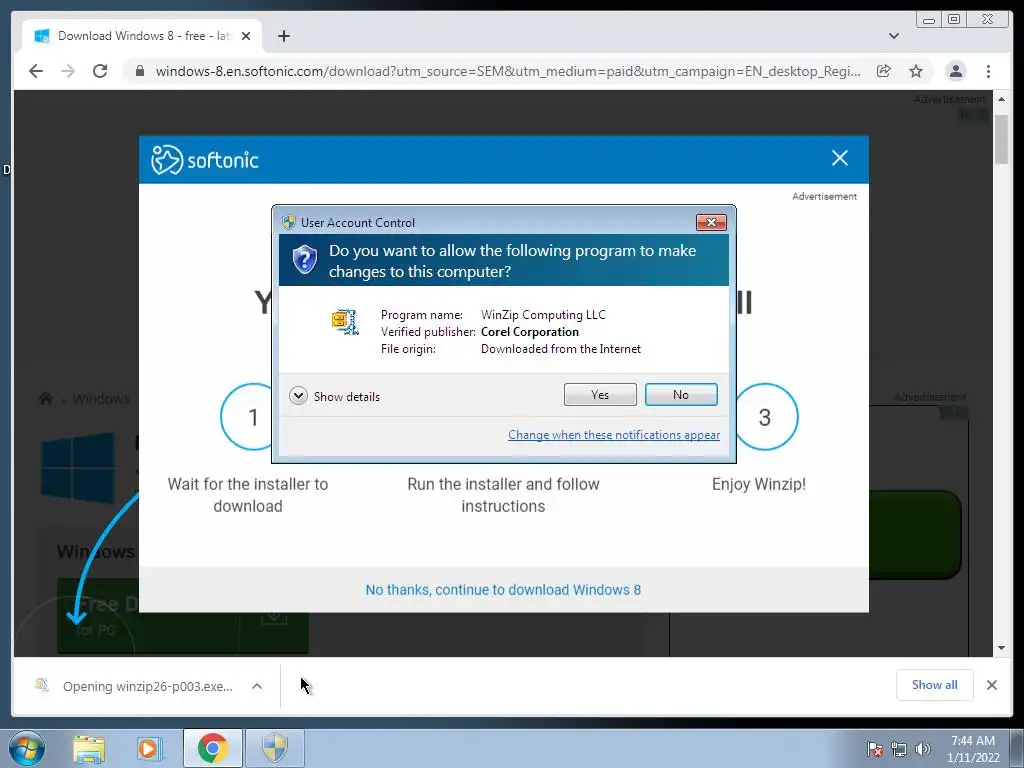The width and height of the screenshot is (1024, 768).
Task: Open Change when these notifications appear link
Action: coord(614,435)
